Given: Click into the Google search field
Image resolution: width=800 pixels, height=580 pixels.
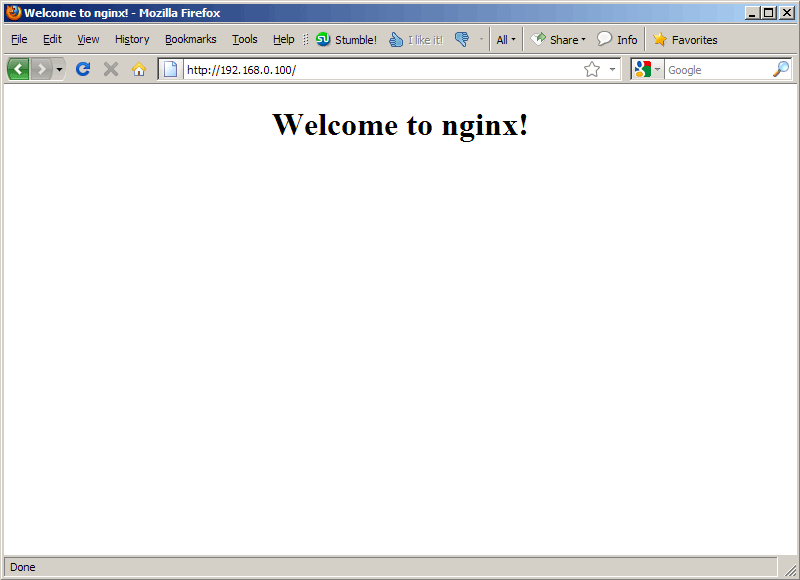Looking at the screenshot, I should 718,70.
